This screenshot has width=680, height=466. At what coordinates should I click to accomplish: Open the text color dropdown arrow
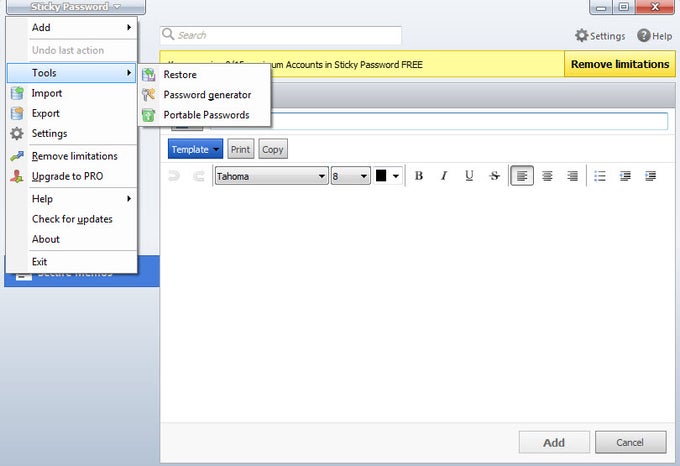[x=396, y=176]
